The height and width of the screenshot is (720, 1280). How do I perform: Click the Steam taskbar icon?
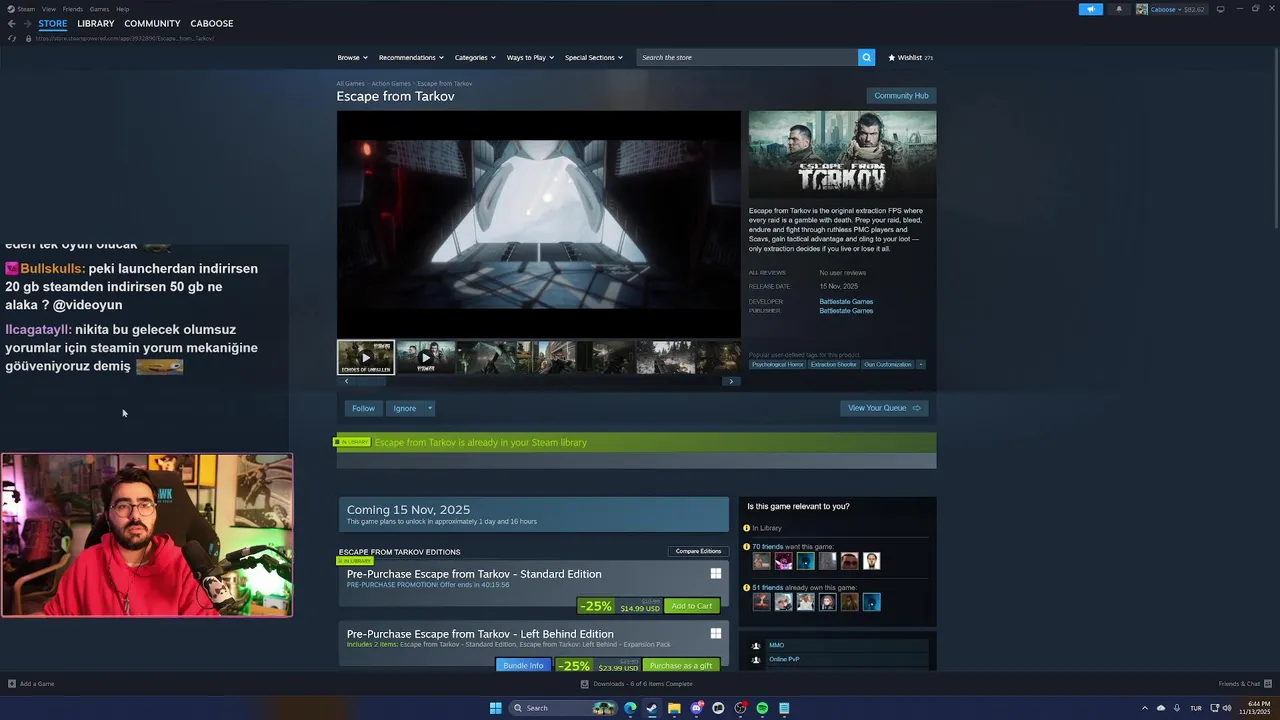pos(652,708)
